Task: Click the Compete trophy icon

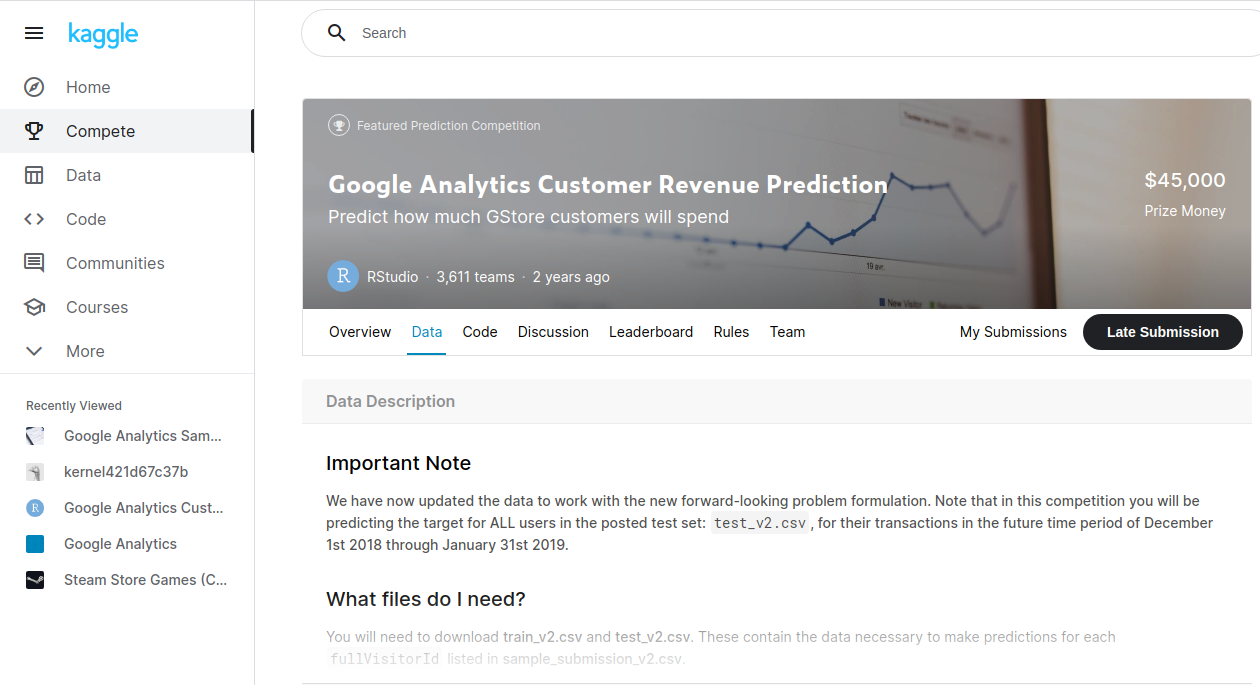Action: click(34, 131)
